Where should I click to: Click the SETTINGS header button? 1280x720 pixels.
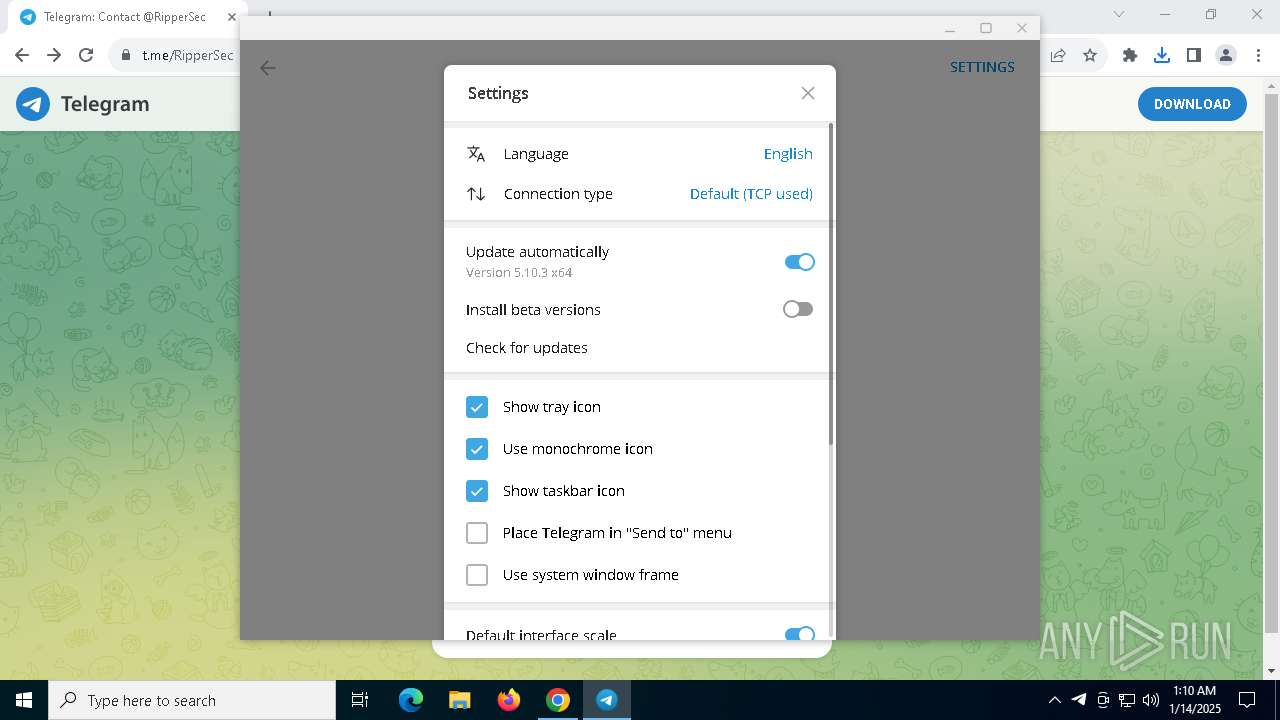(x=982, y=67)
